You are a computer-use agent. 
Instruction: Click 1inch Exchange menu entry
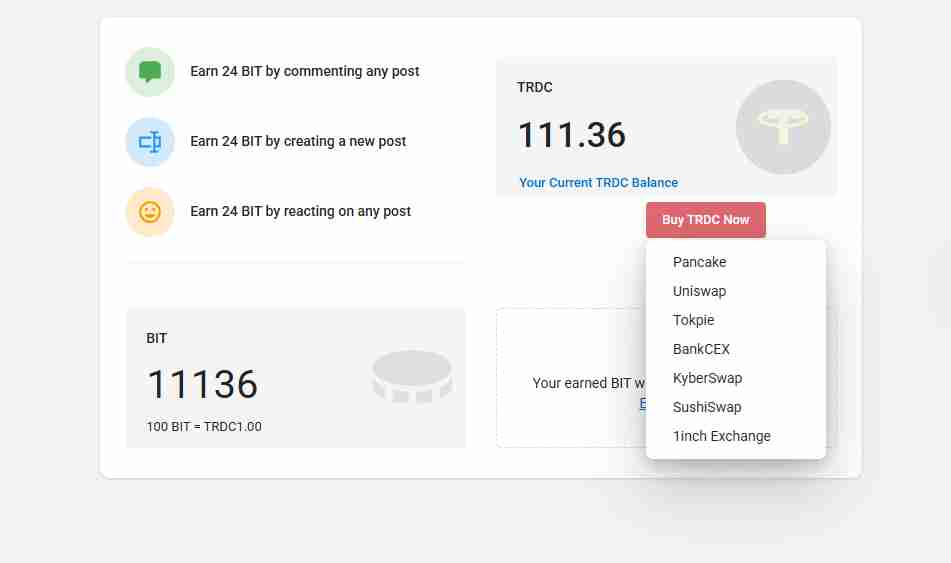click(722, 436)
